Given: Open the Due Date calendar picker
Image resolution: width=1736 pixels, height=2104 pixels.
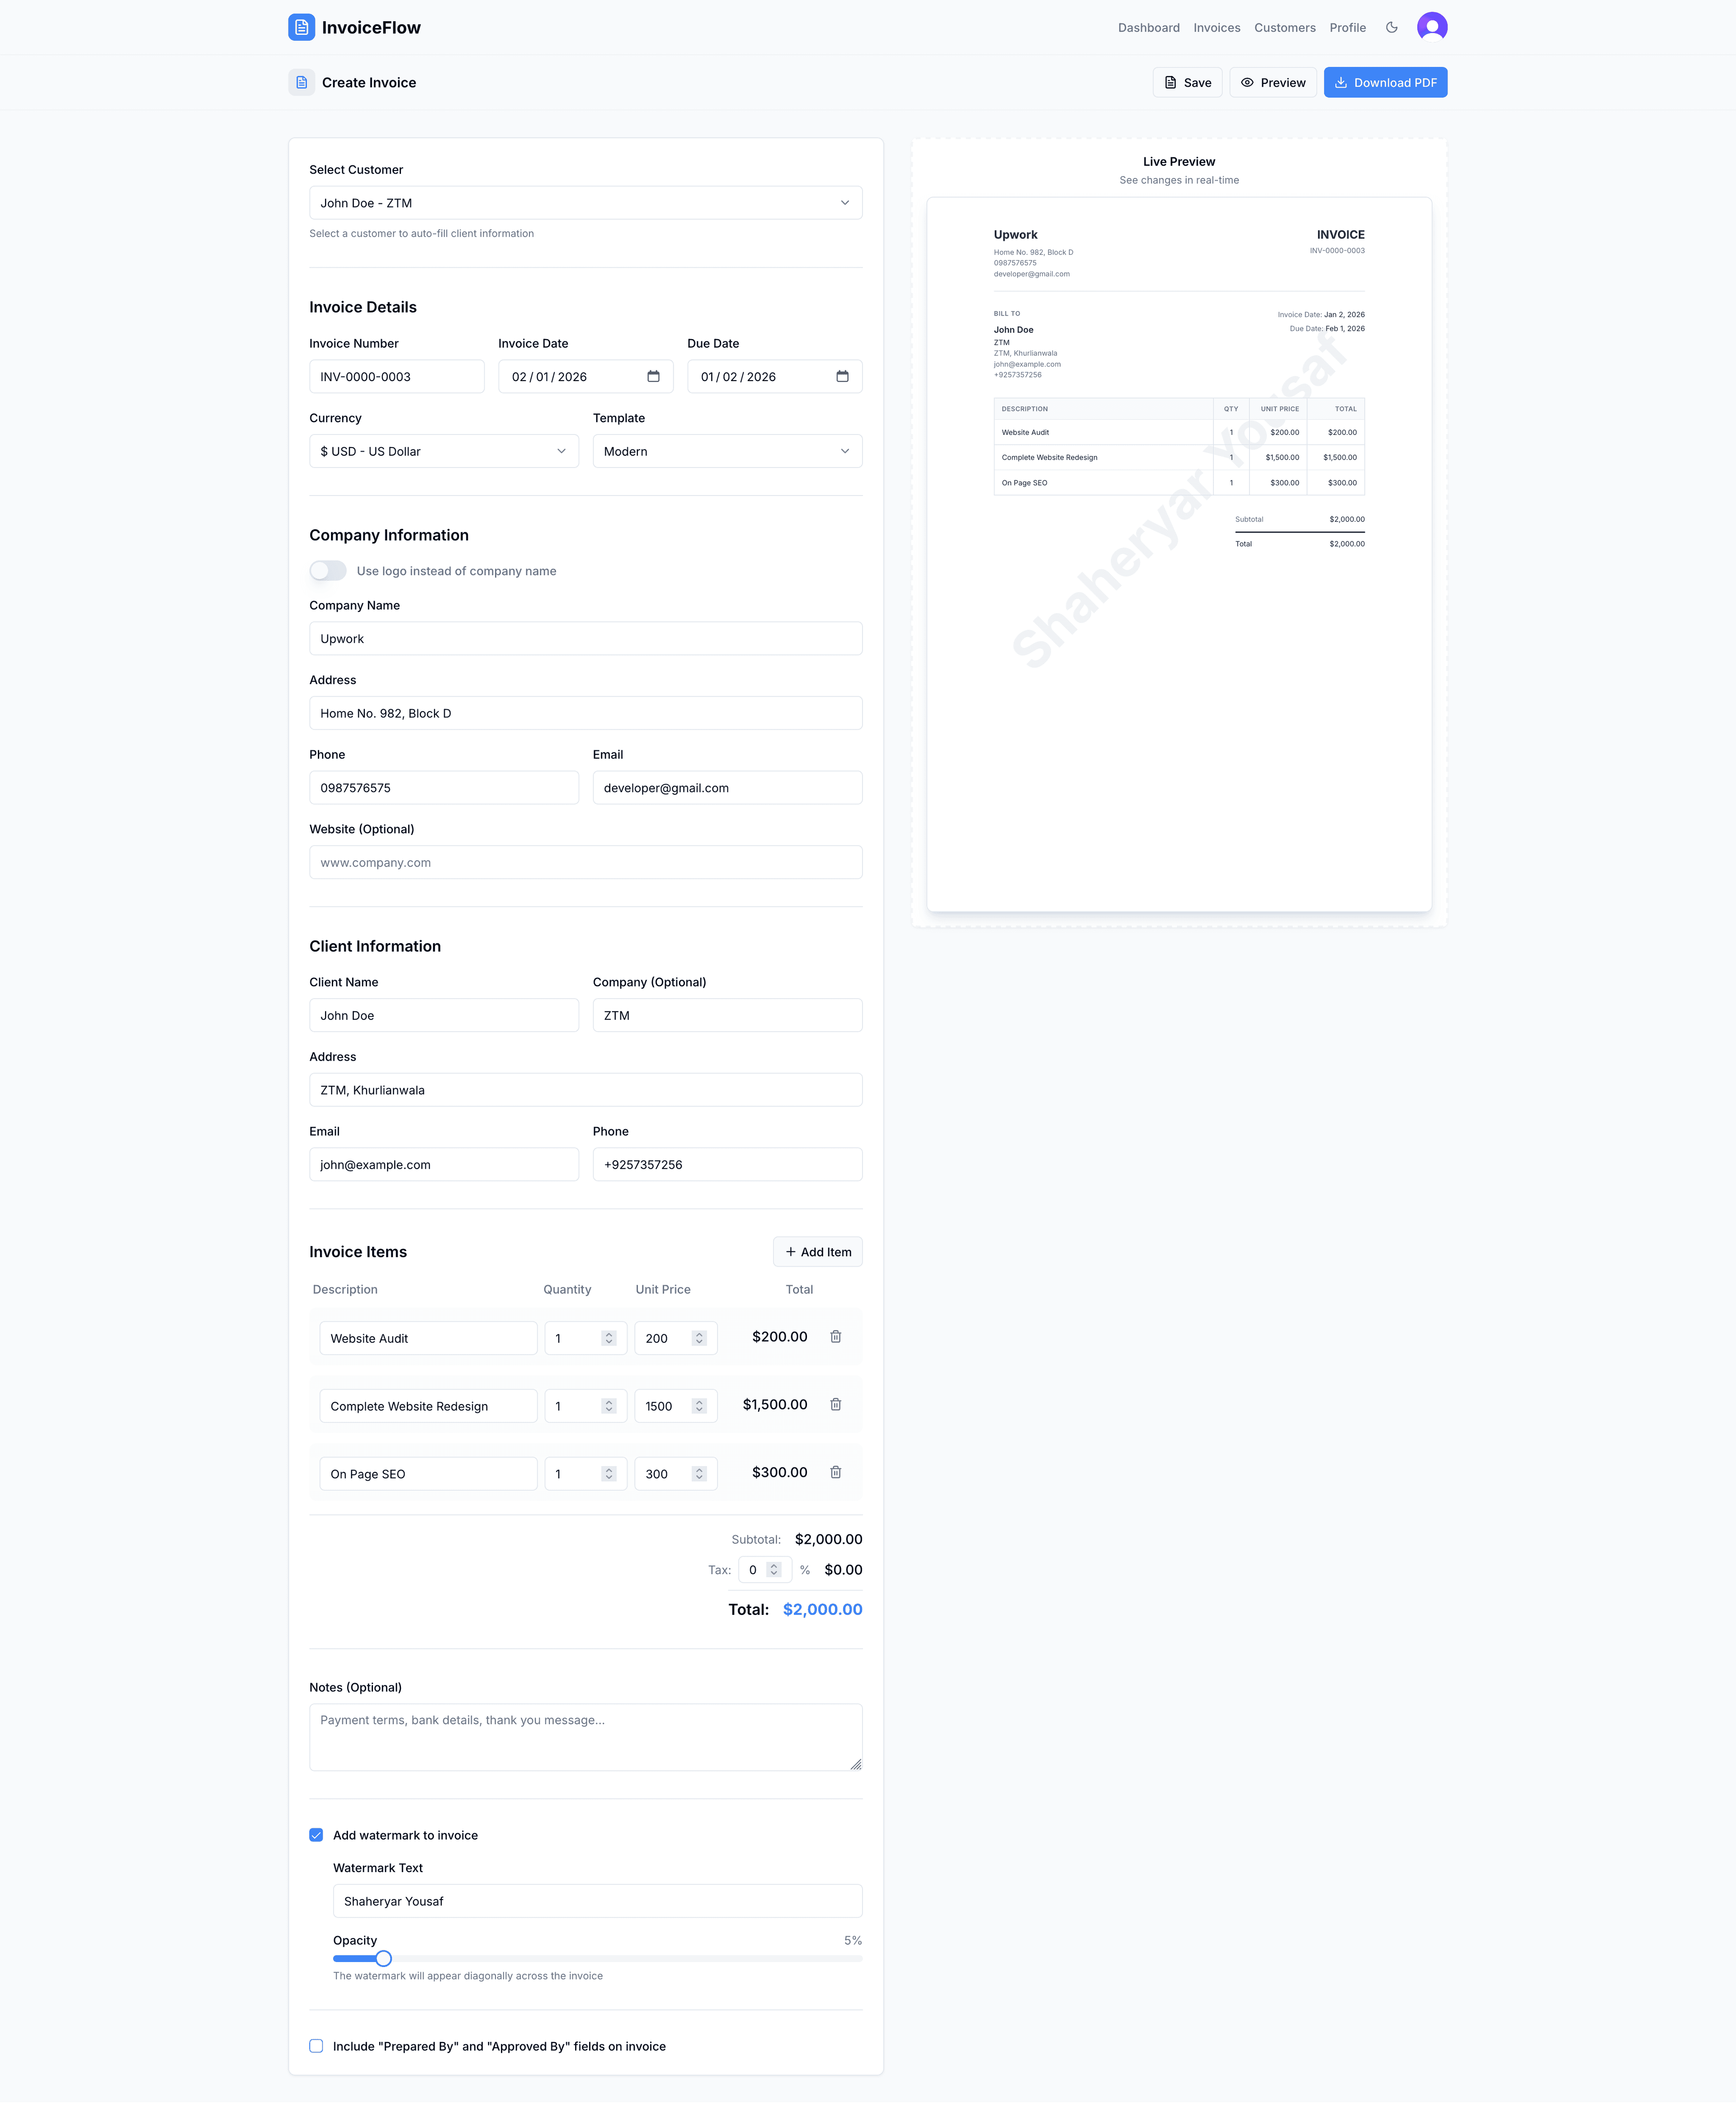Looking at the screenshot, I should tap(843, 376).
